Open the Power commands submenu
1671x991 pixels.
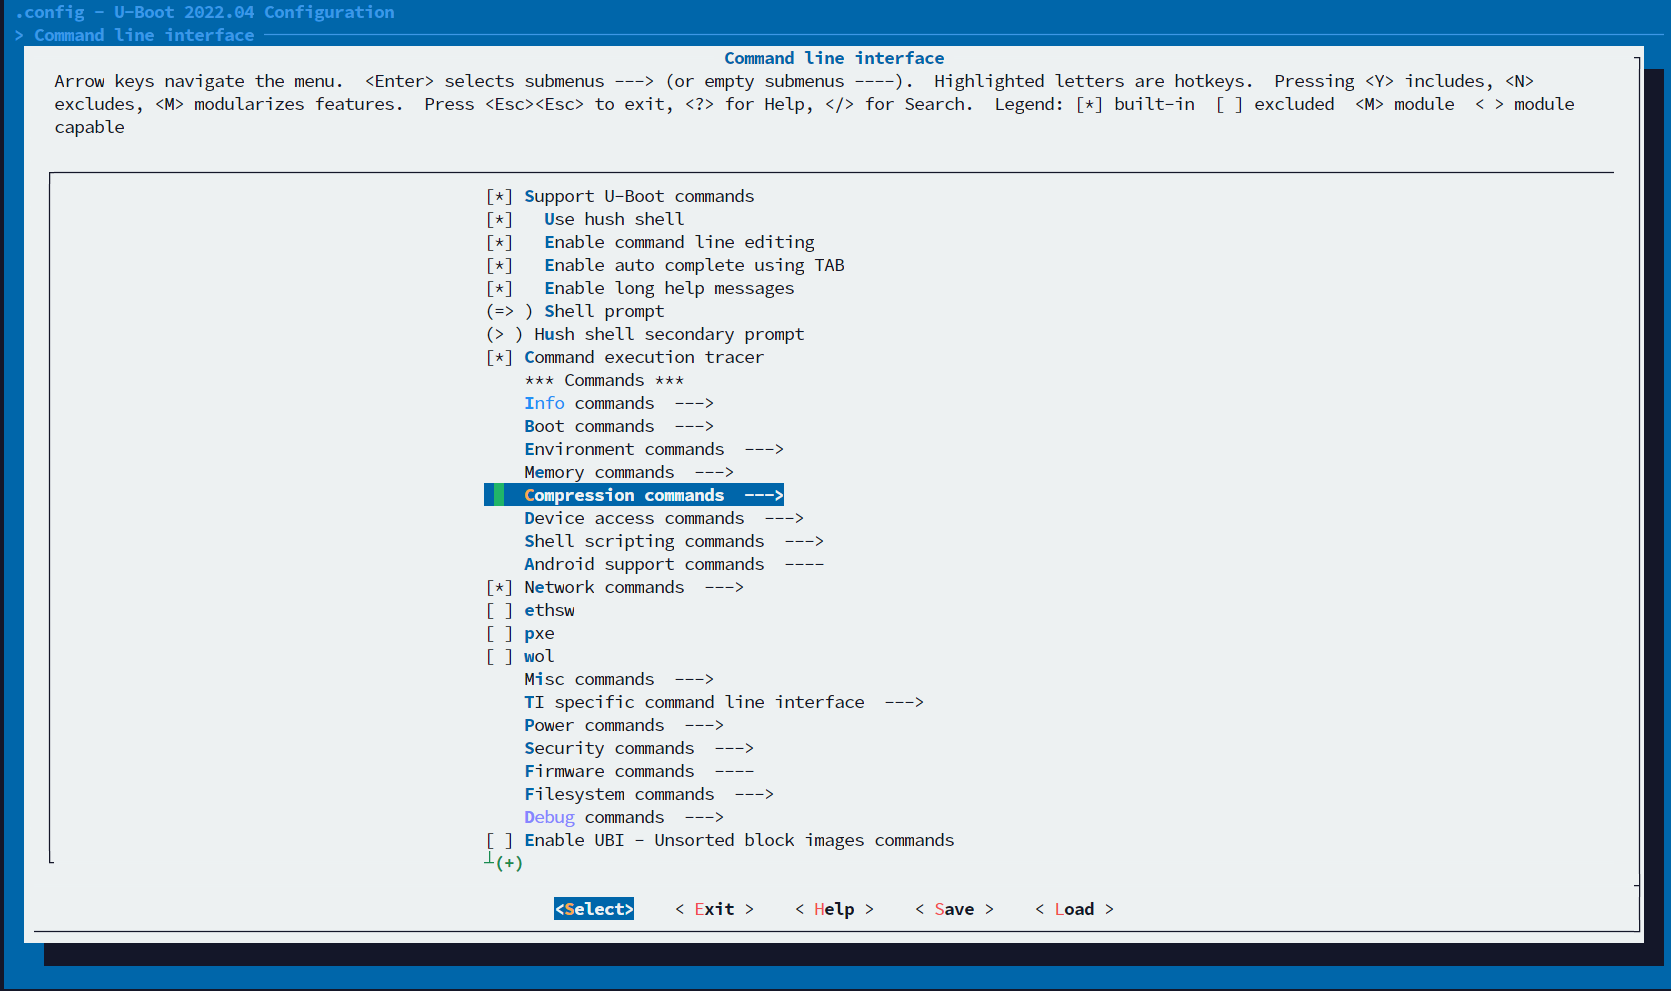(x=624, y=725)
